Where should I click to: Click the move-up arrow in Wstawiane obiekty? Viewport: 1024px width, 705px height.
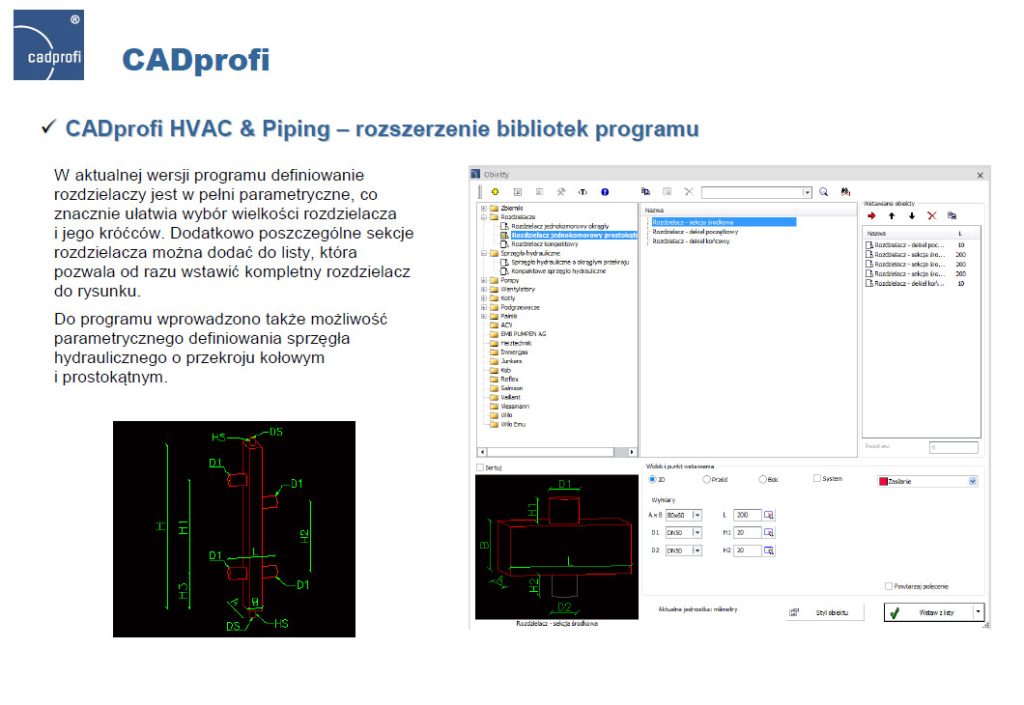click(891, 215)
